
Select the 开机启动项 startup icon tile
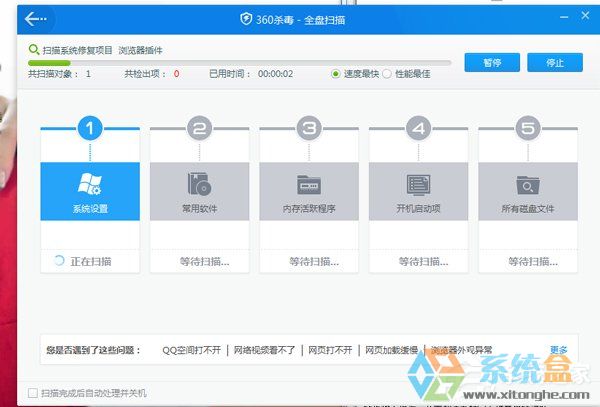tap(418, 191)
